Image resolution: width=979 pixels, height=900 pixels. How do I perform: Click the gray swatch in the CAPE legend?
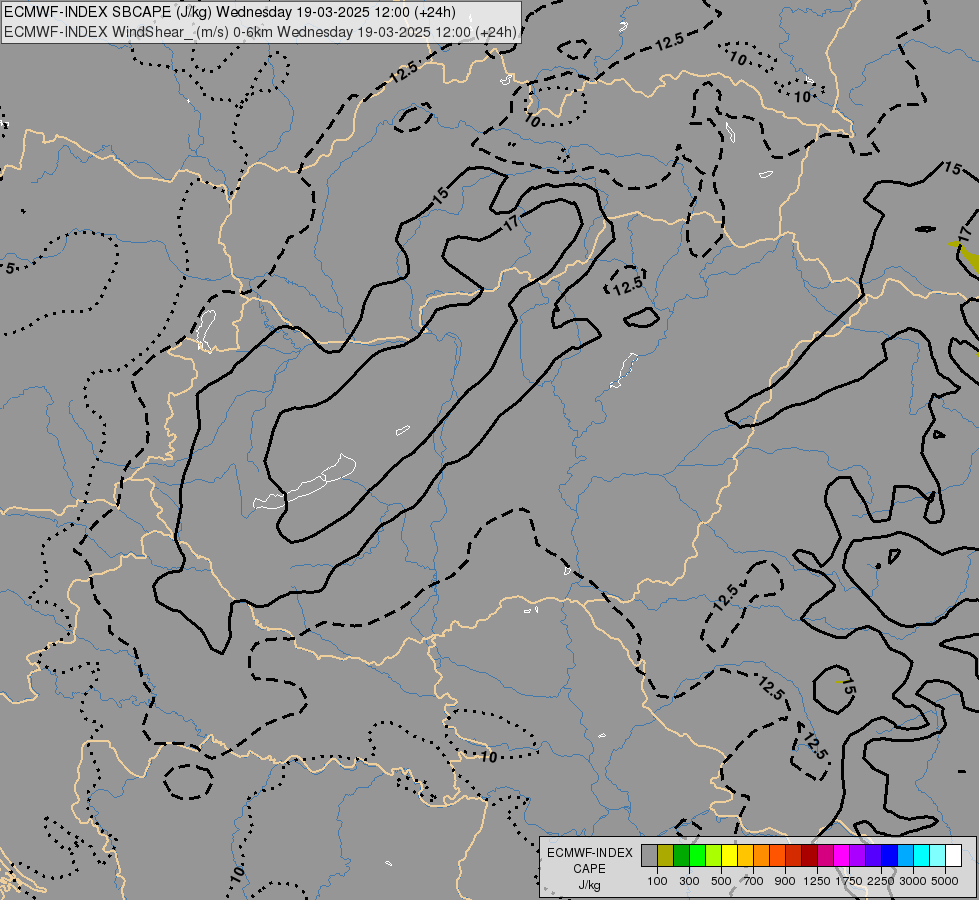[649, 856]
